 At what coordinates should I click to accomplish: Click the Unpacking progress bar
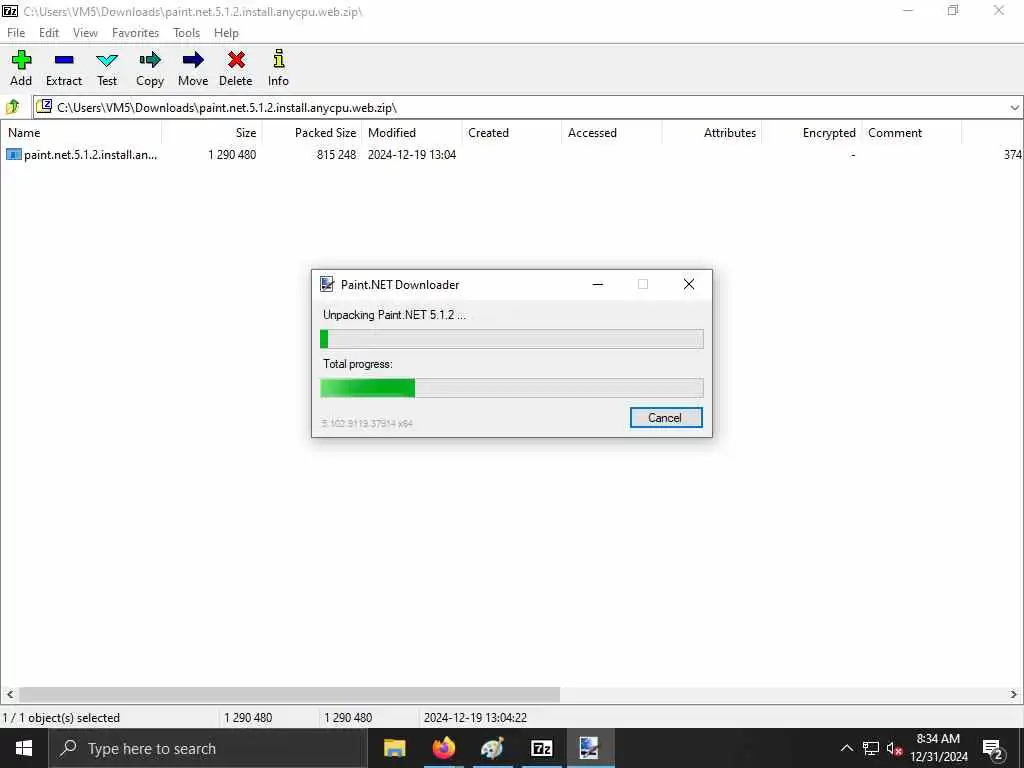point(512,339)
